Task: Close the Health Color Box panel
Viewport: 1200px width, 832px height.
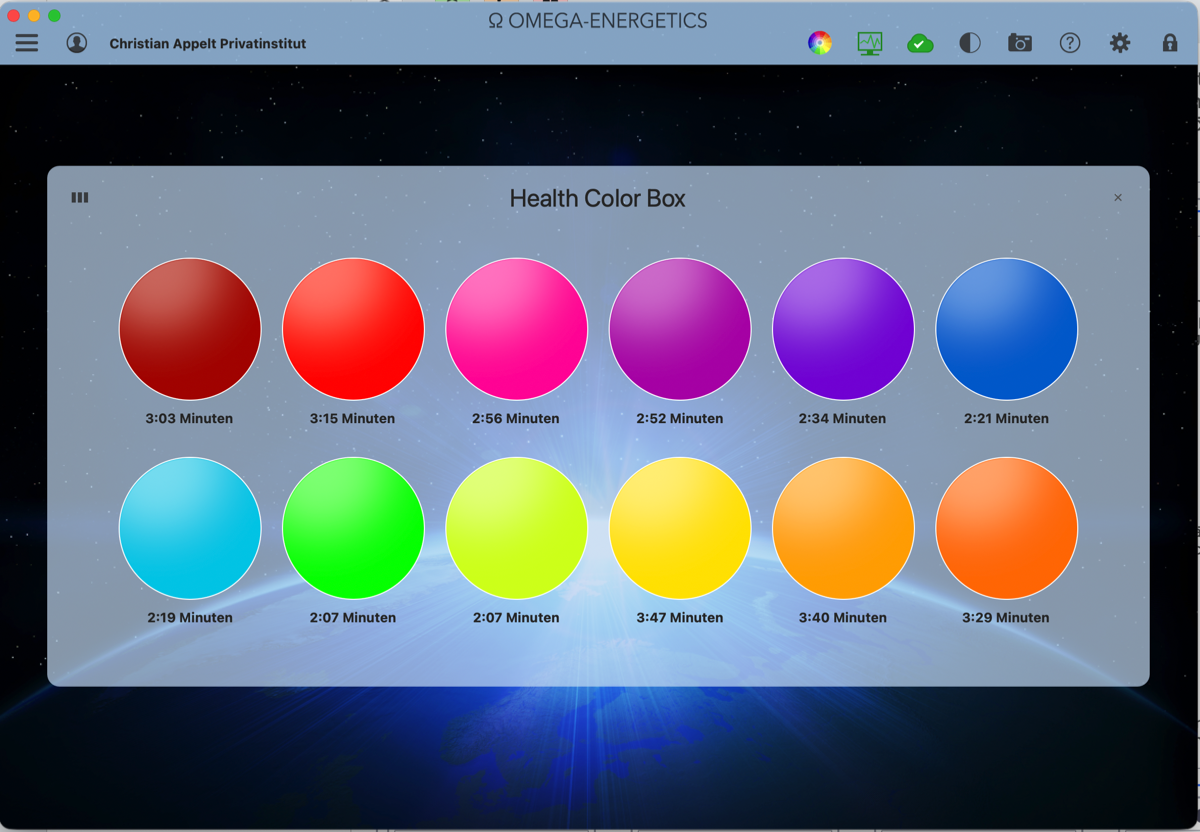Action: point(1118,198)
